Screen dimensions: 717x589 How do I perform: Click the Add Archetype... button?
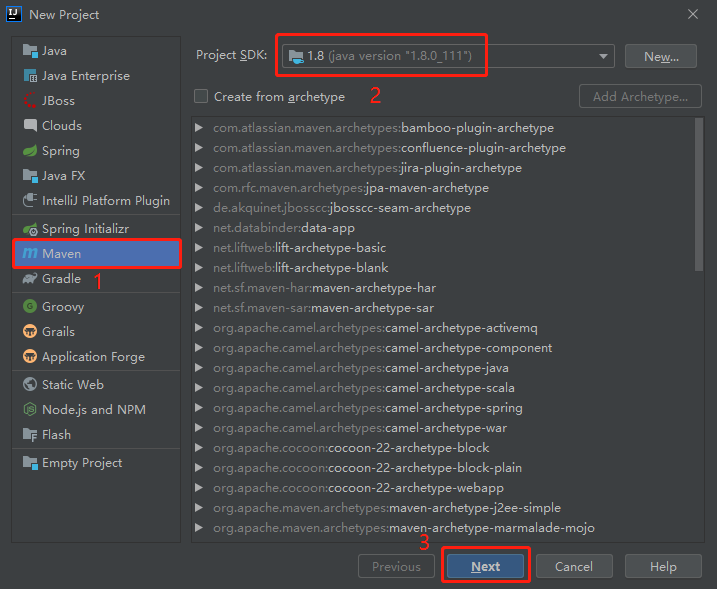pos(640,96)
